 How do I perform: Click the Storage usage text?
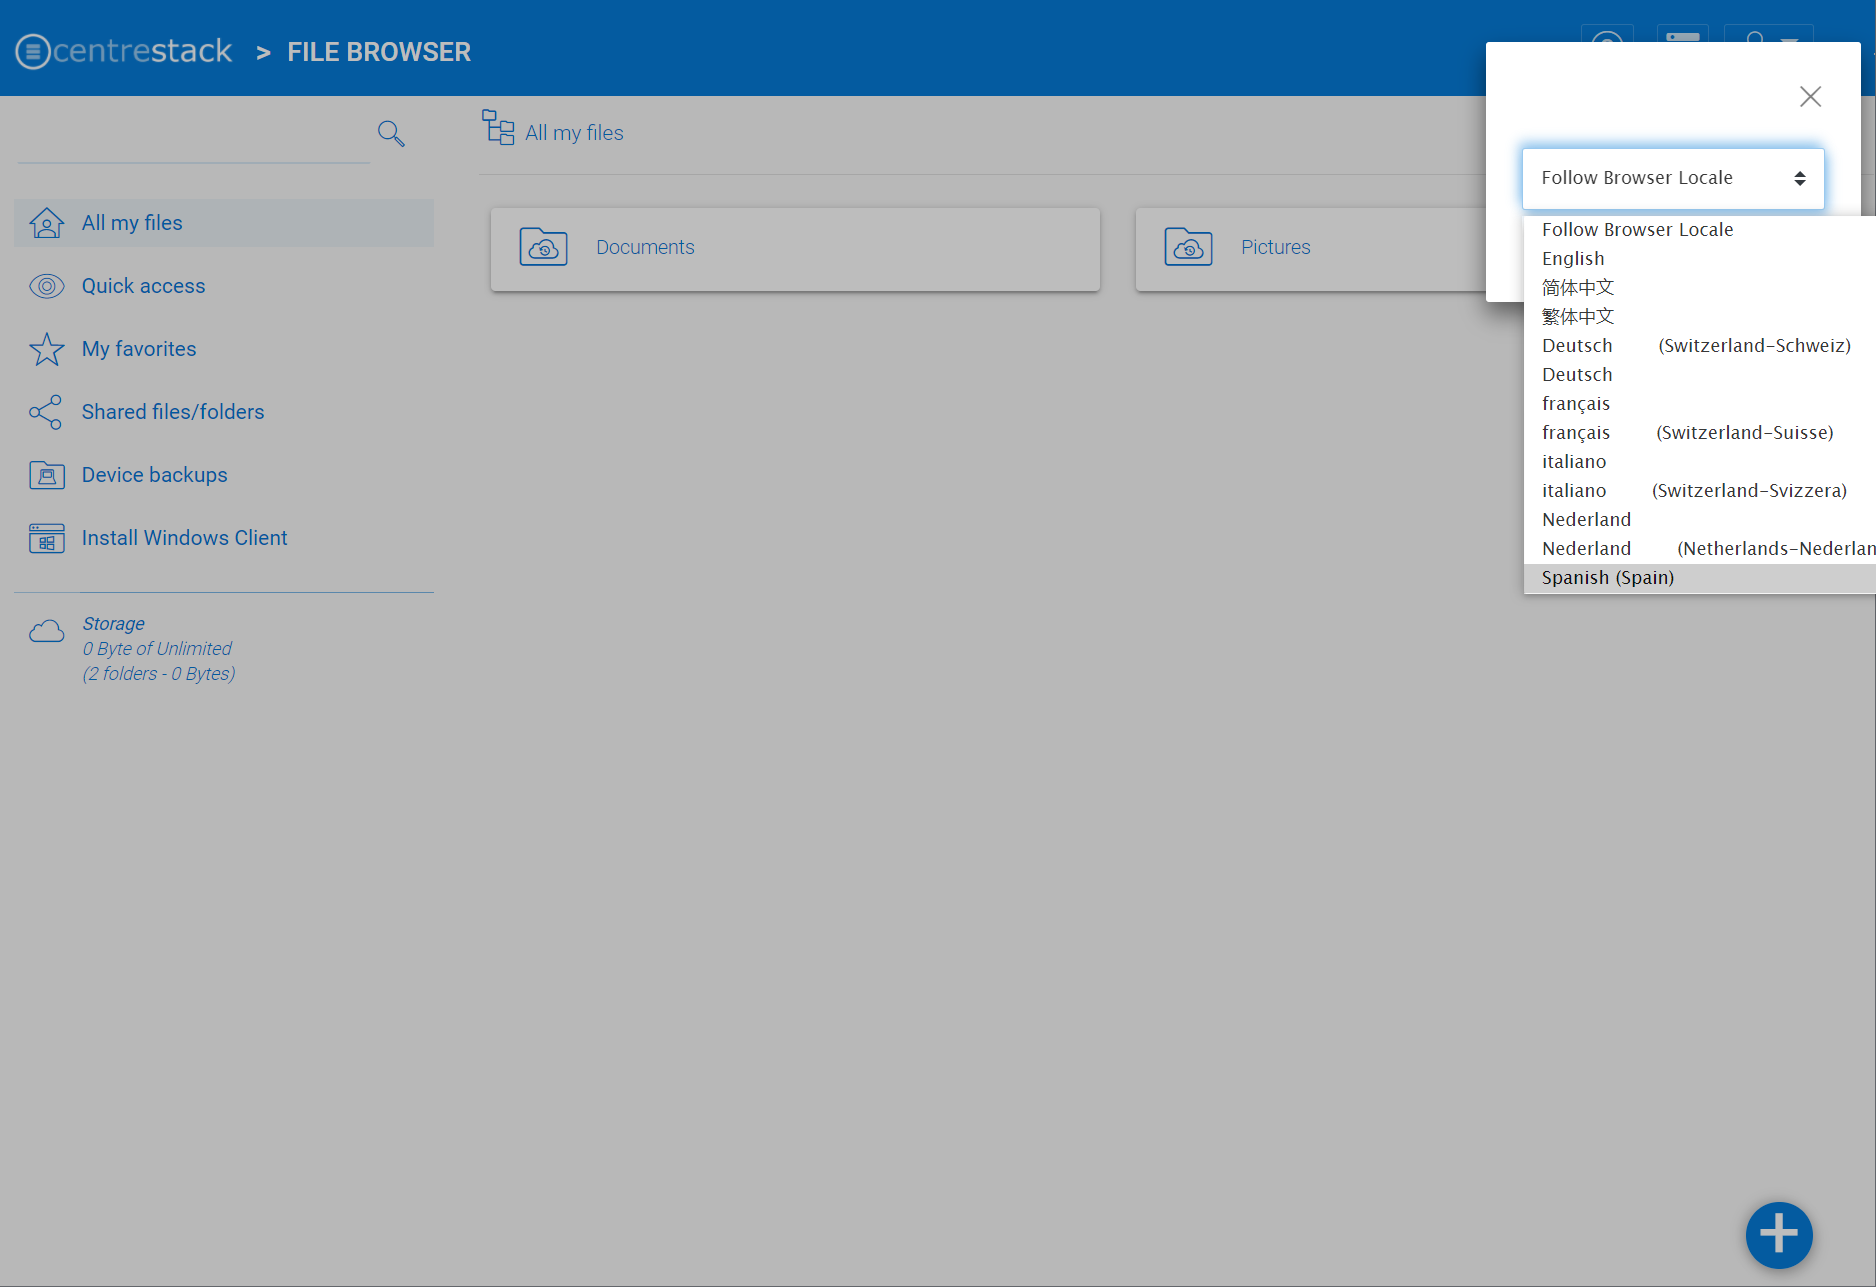coord(159,649)
